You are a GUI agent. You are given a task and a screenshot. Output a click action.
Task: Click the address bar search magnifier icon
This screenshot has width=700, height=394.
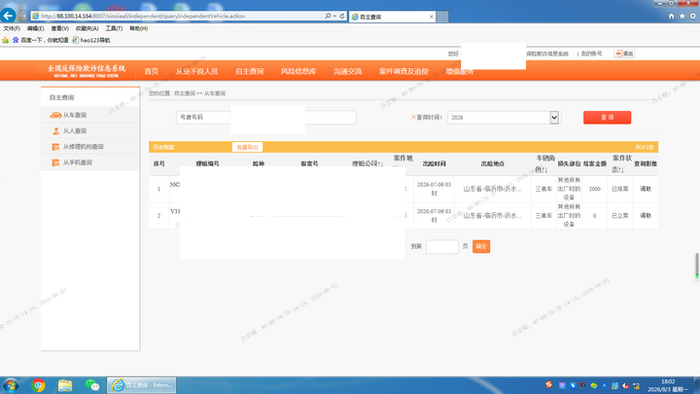pyautogui.click(x=328, y=16)
